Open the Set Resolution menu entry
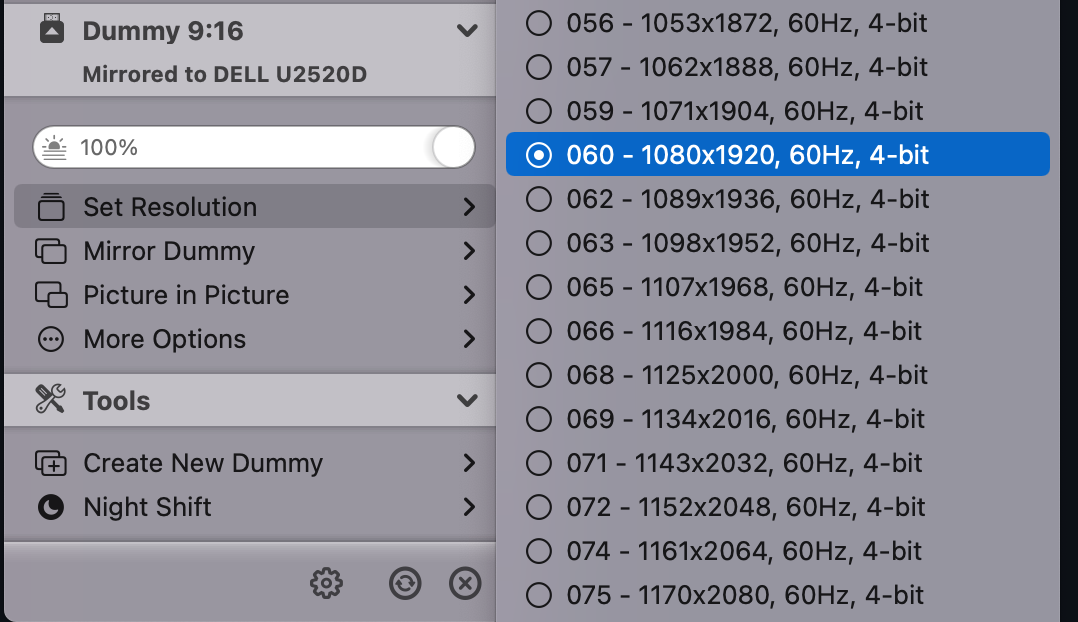Screen dimensions: 1078x622 point(168,207)
